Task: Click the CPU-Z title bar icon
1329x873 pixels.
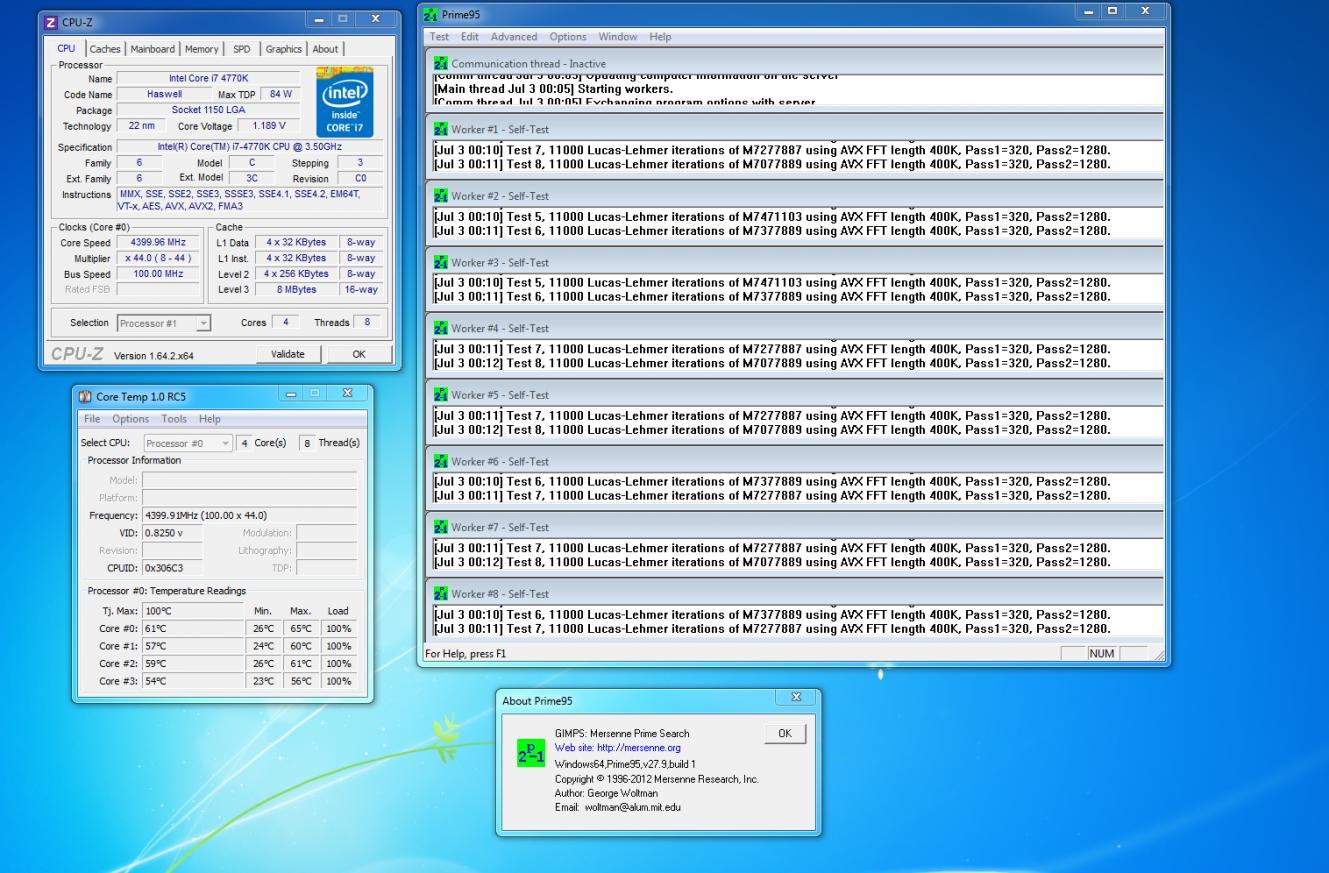Action: (x=51, y=20)
